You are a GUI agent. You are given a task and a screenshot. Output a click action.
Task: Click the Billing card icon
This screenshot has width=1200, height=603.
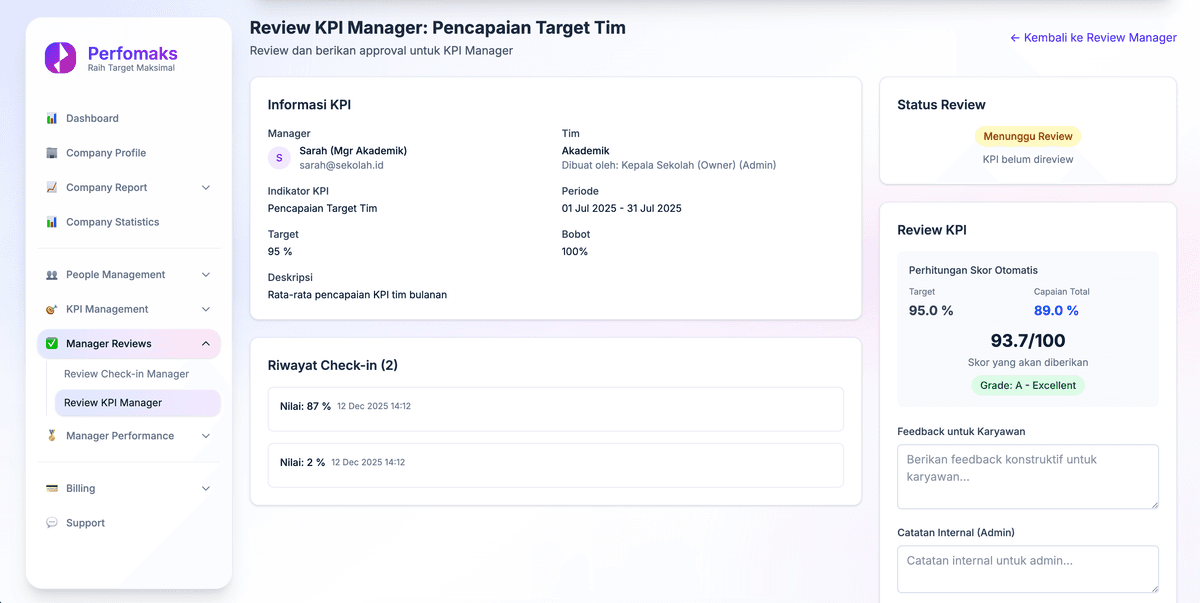pos(52,488)
